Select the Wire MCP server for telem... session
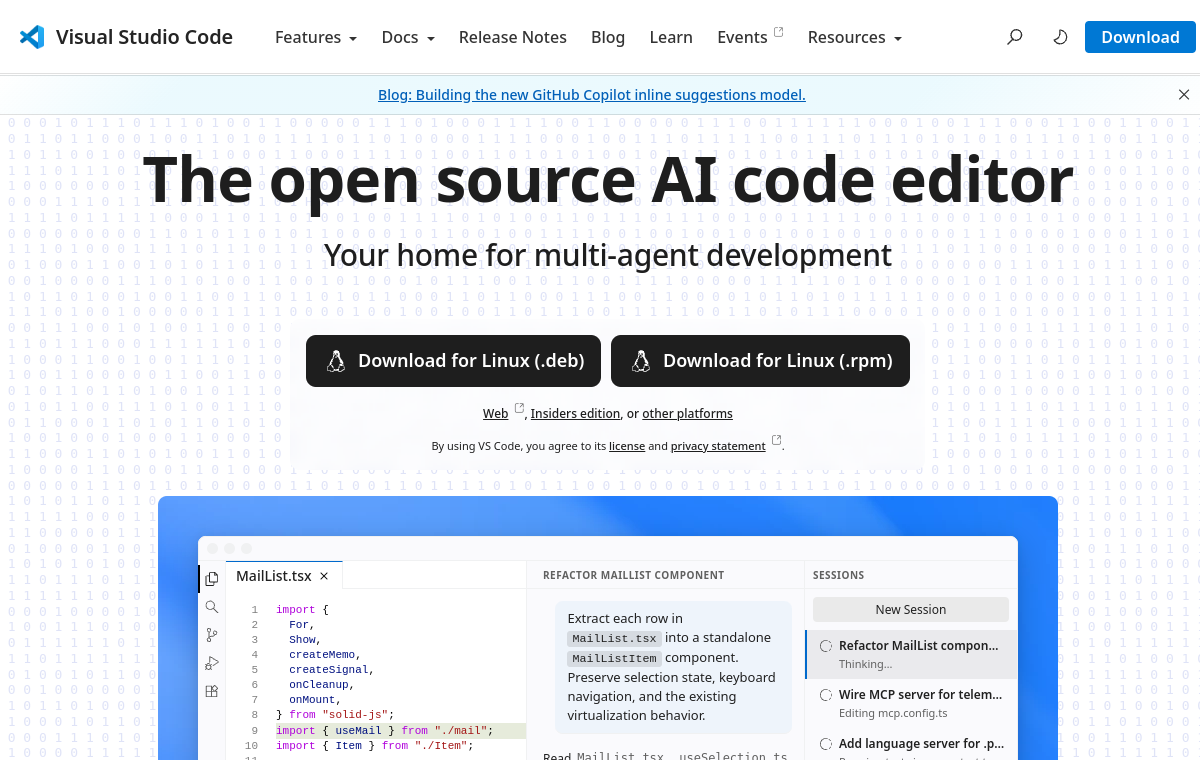This screenshot has height=760, width=1200. point(911,703)
